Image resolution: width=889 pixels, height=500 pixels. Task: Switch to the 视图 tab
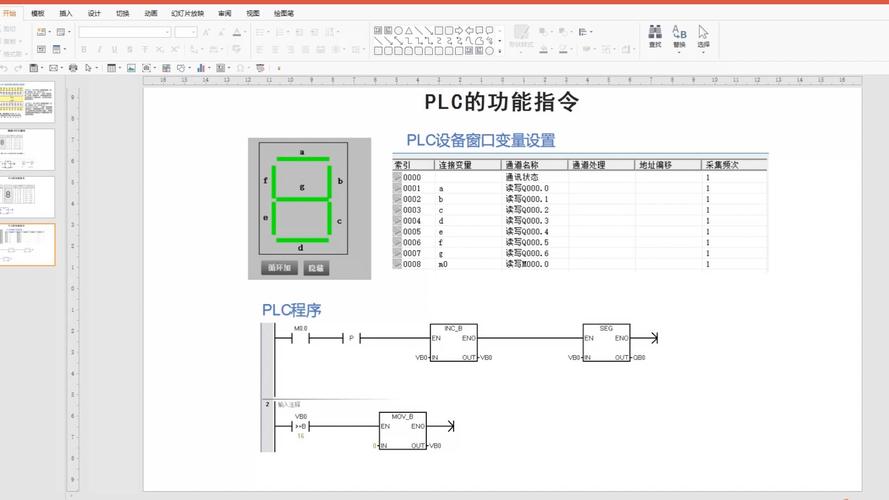[253, 13]
